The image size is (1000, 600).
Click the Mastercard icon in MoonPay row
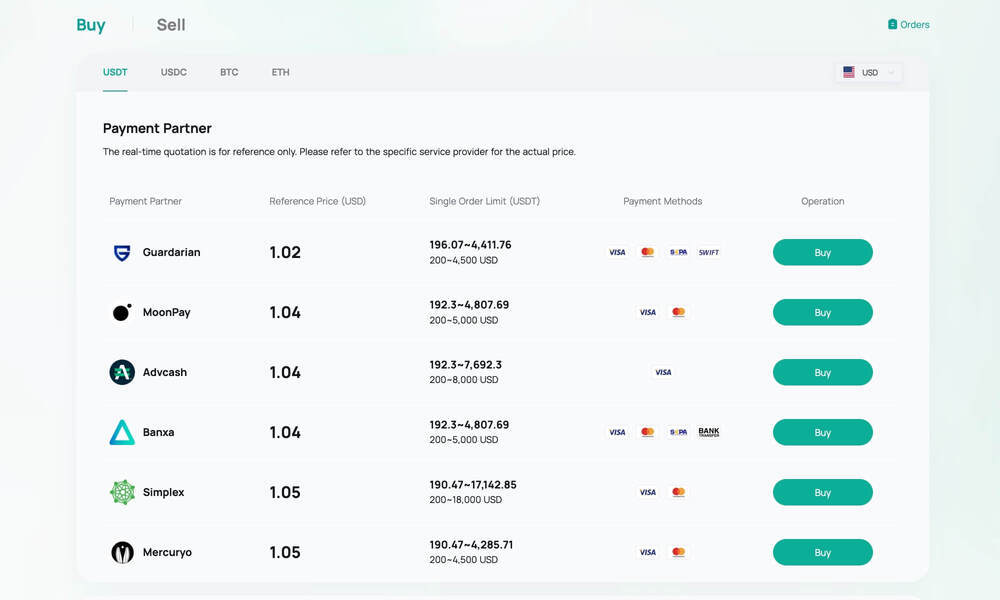click(678, 312)
